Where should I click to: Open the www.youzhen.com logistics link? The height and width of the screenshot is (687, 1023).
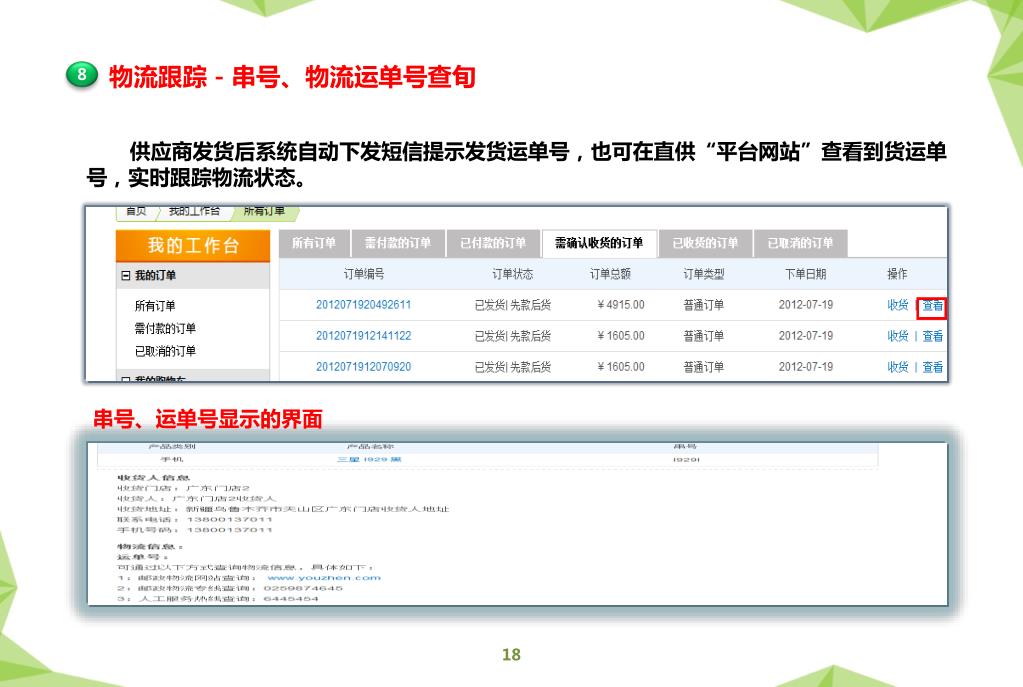[324, 578]
